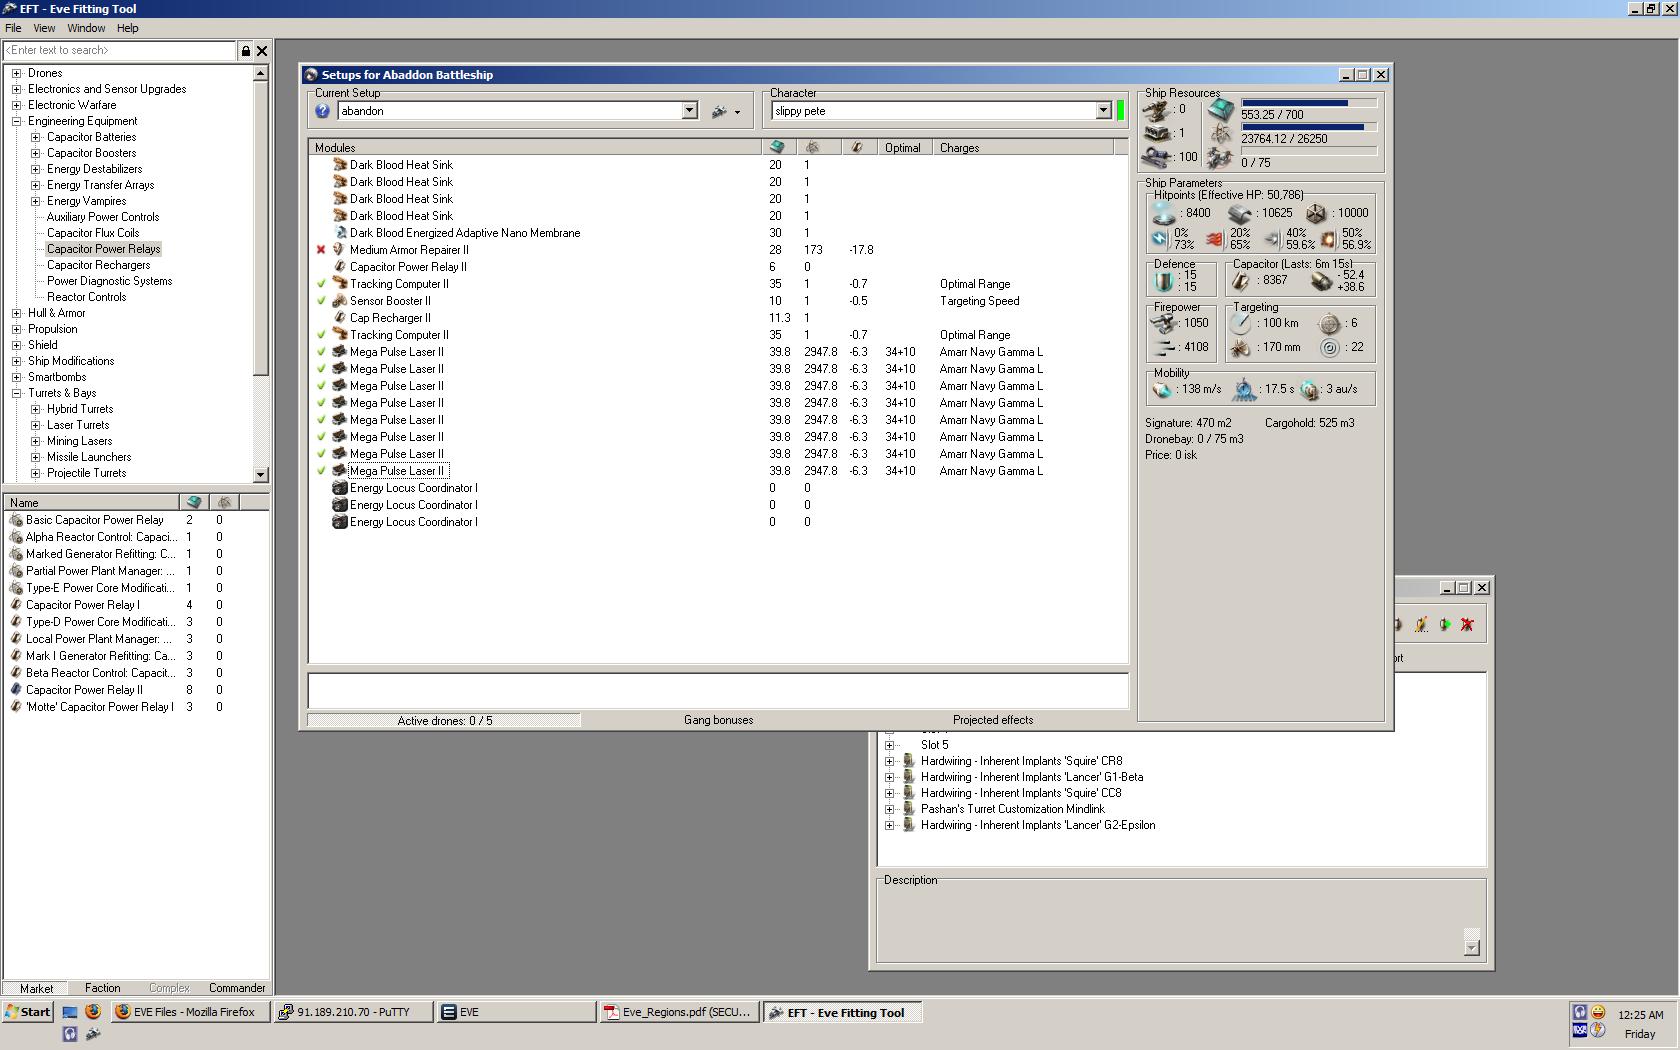Image resolution: width=1680 pixels, height=1050 pixels.
Task: Click the sensor strength icon showing 22
Action: point(1329,347)
